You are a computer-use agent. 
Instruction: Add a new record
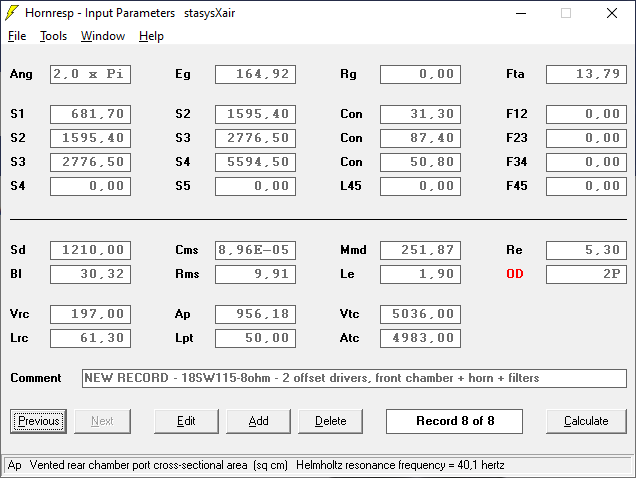pyautogui.click(x=258, y=421)
